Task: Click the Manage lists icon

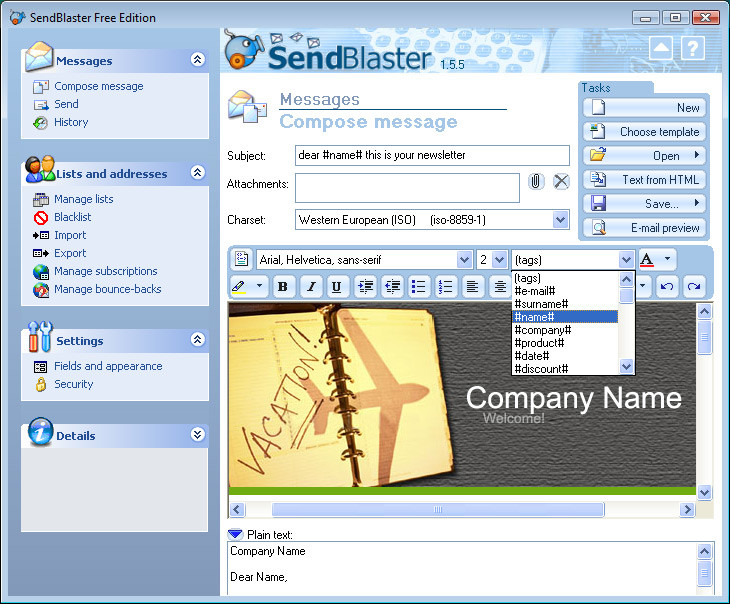Action: pyautogui.click(x=41, y=200)
